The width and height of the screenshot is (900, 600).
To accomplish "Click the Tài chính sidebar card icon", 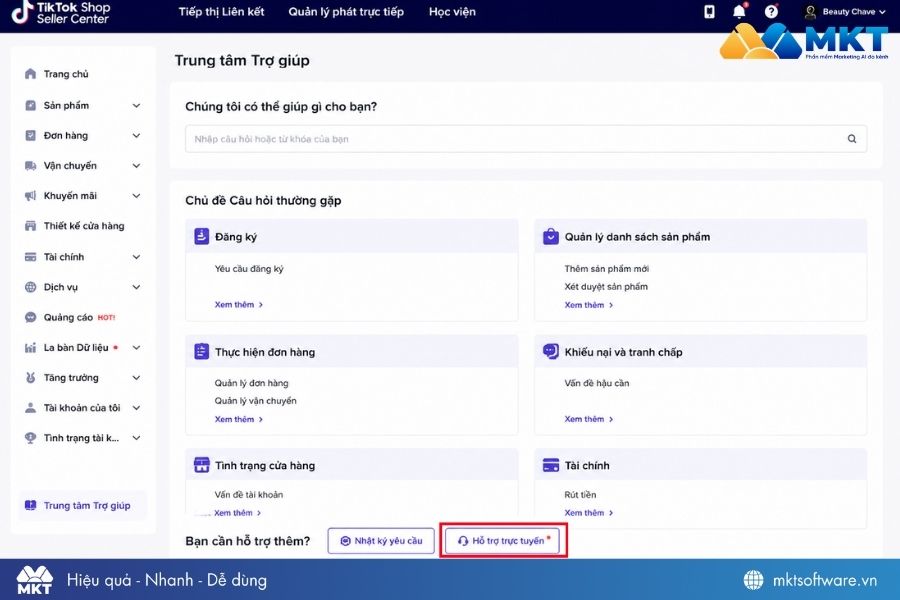I will click(x=30, y=257).
